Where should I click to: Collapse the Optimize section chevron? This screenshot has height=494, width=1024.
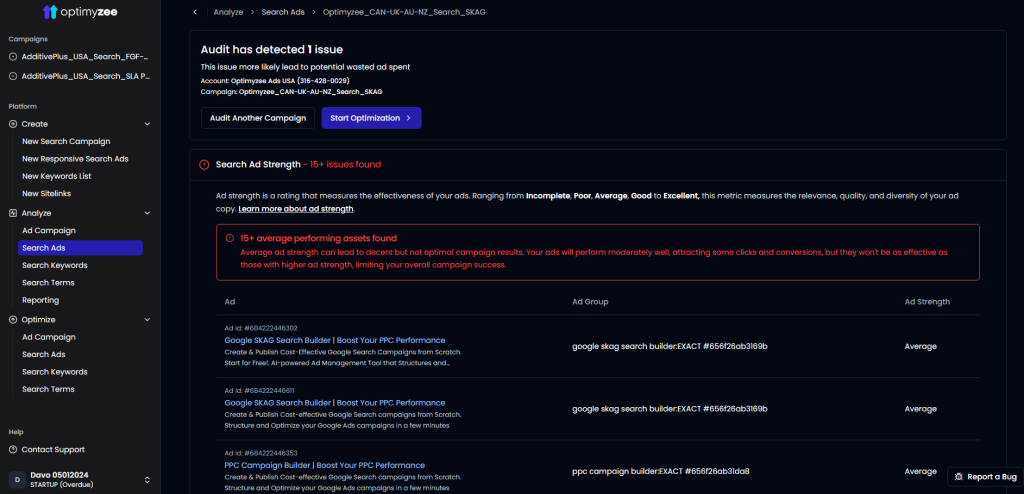point(147,320)
